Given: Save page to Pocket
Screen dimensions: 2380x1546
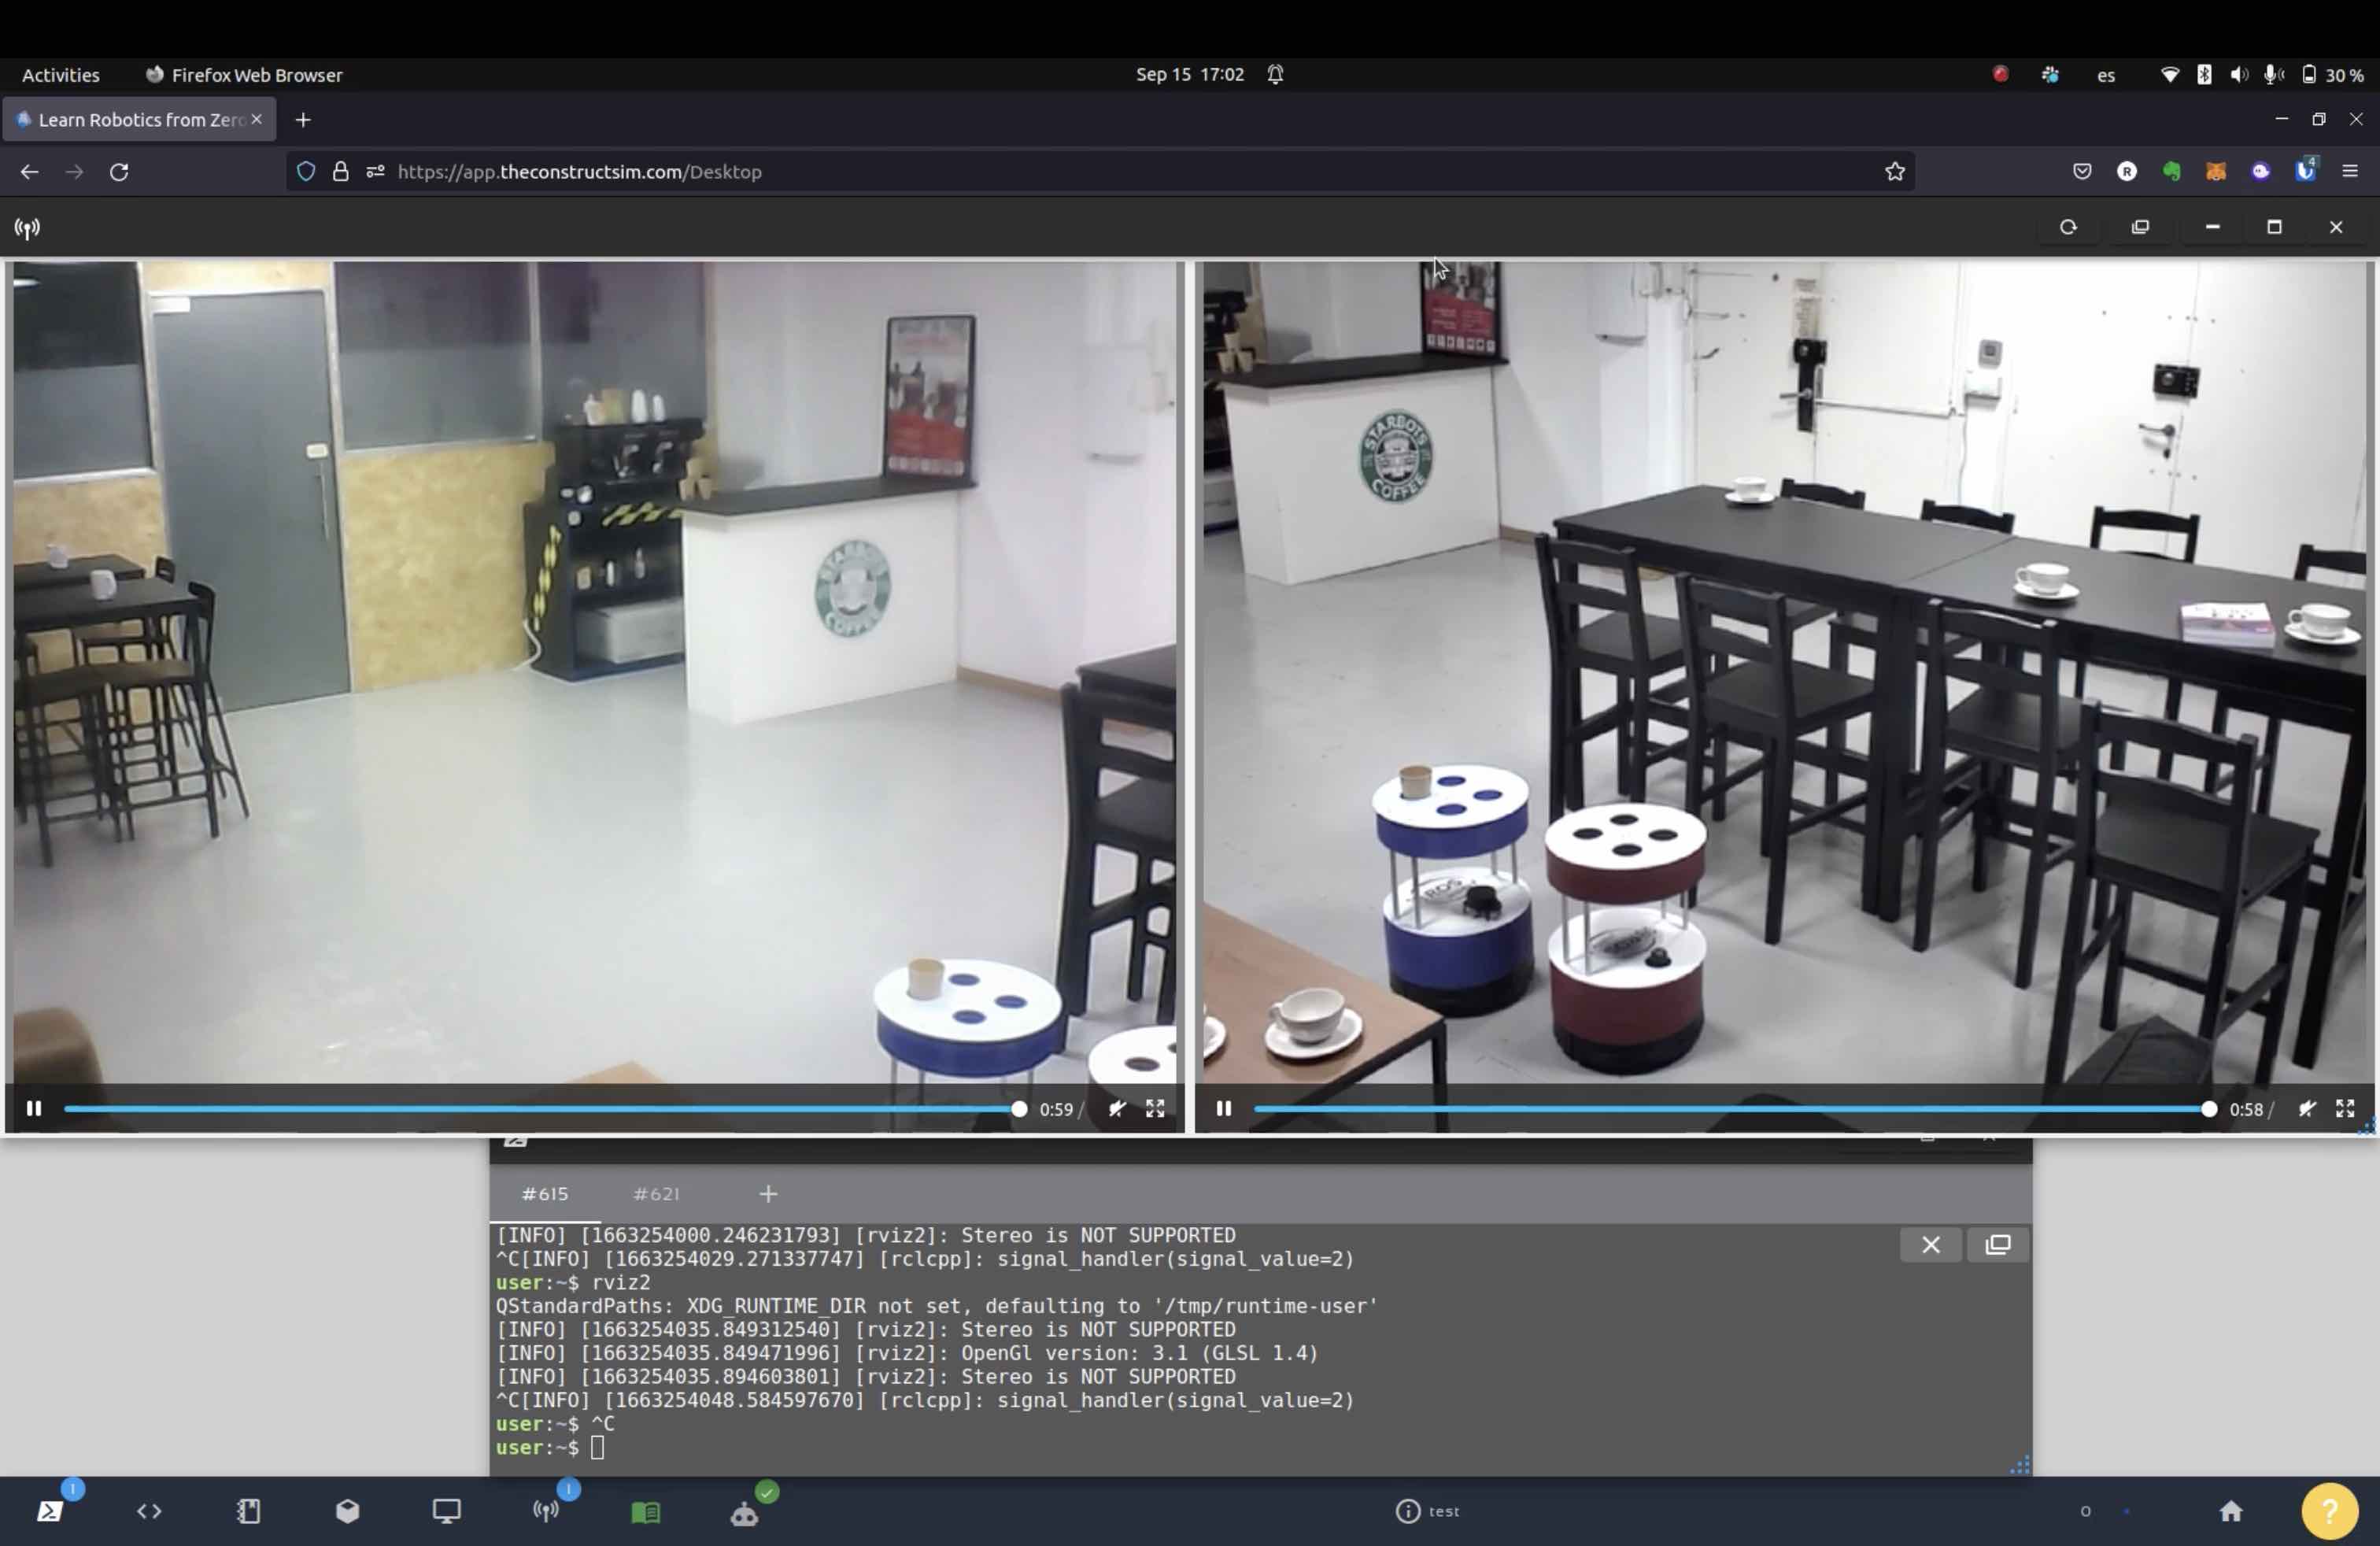Looking at the screenshot, I should (2082, 172).
